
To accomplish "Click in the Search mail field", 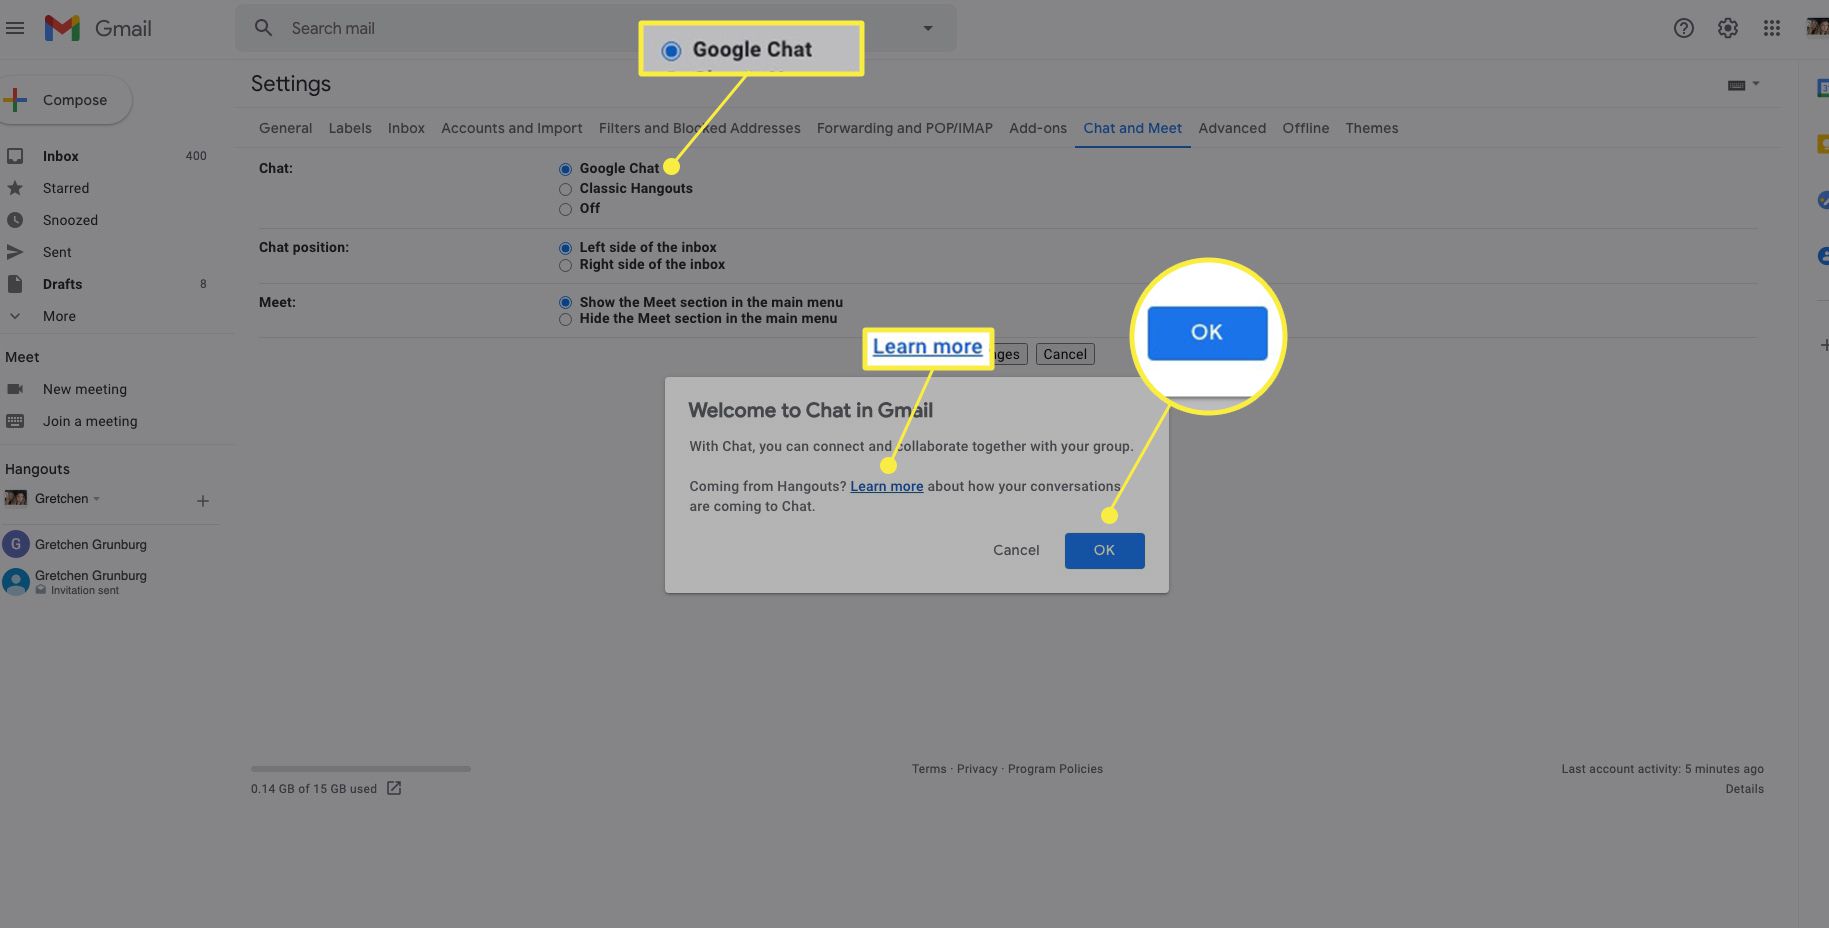I will point(595,28).
